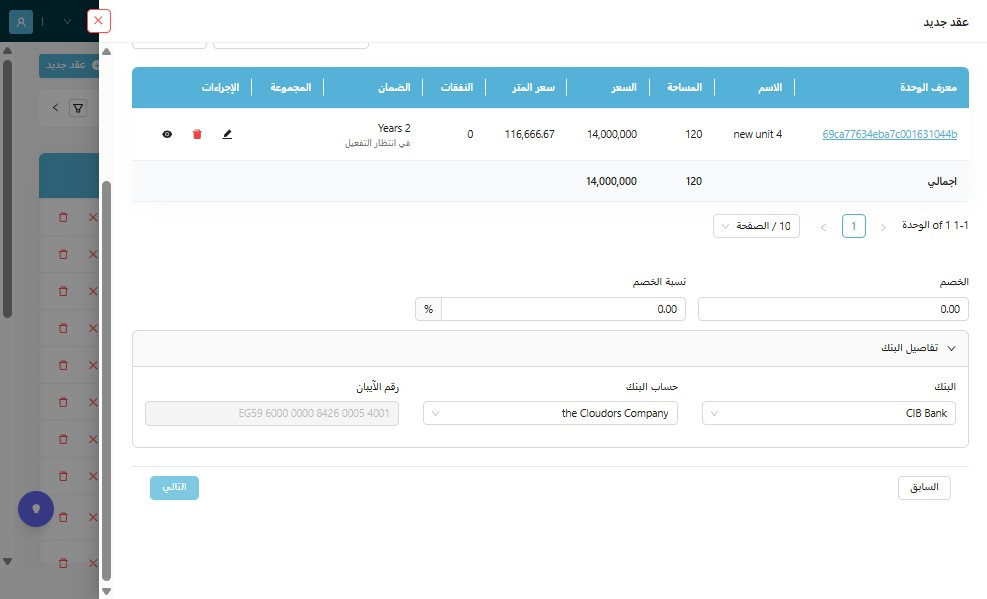Select the name cell new unit 4
This screenshot has width=987, height=599.
[757, 134]
